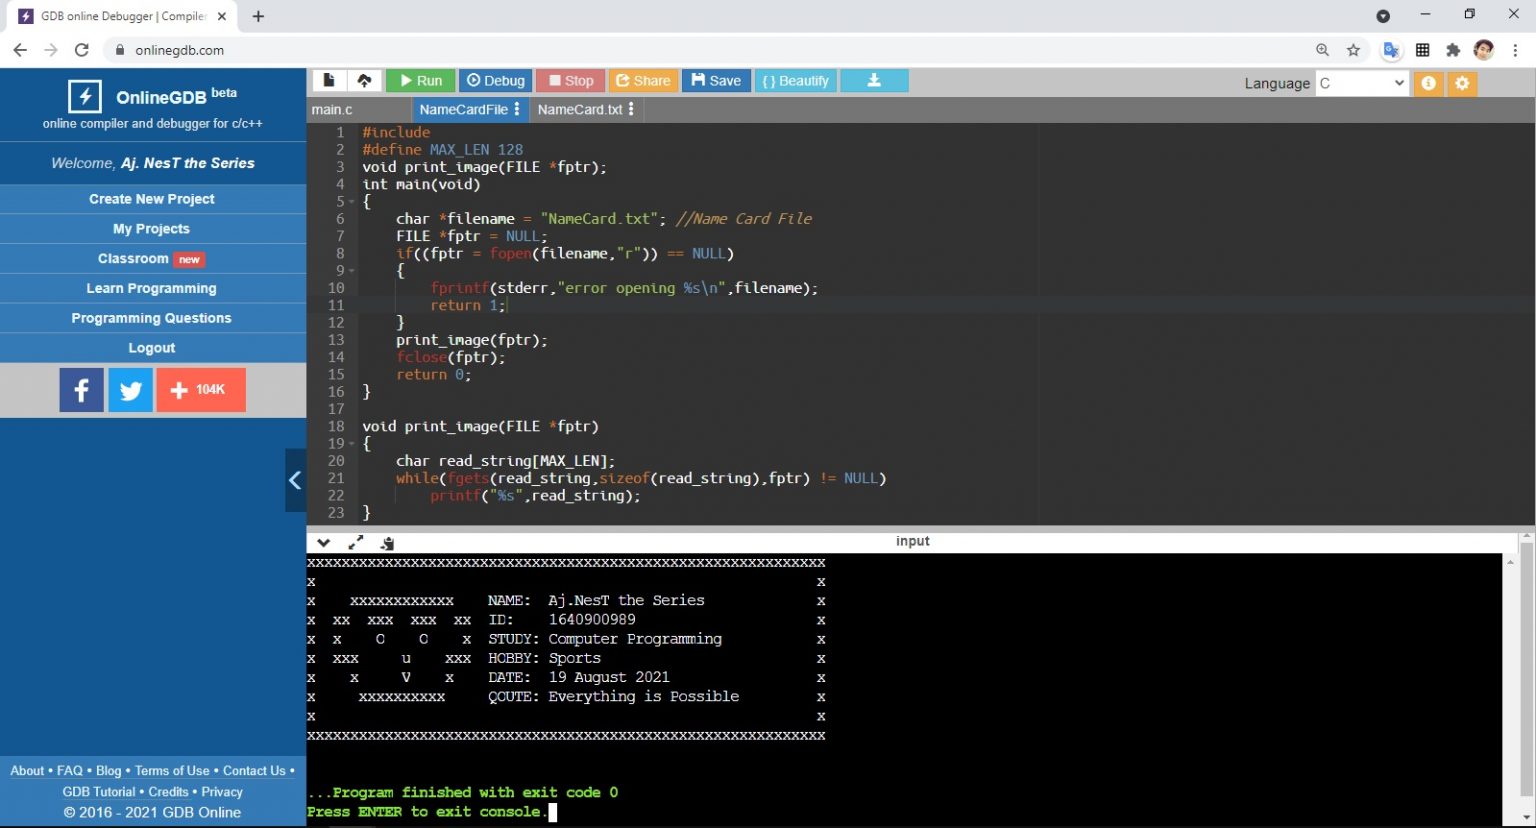Image resolution: width=1536 pixels, height=828 pixels.
Task: Clear the console with the eraser icon
Action: click(387, 542)
